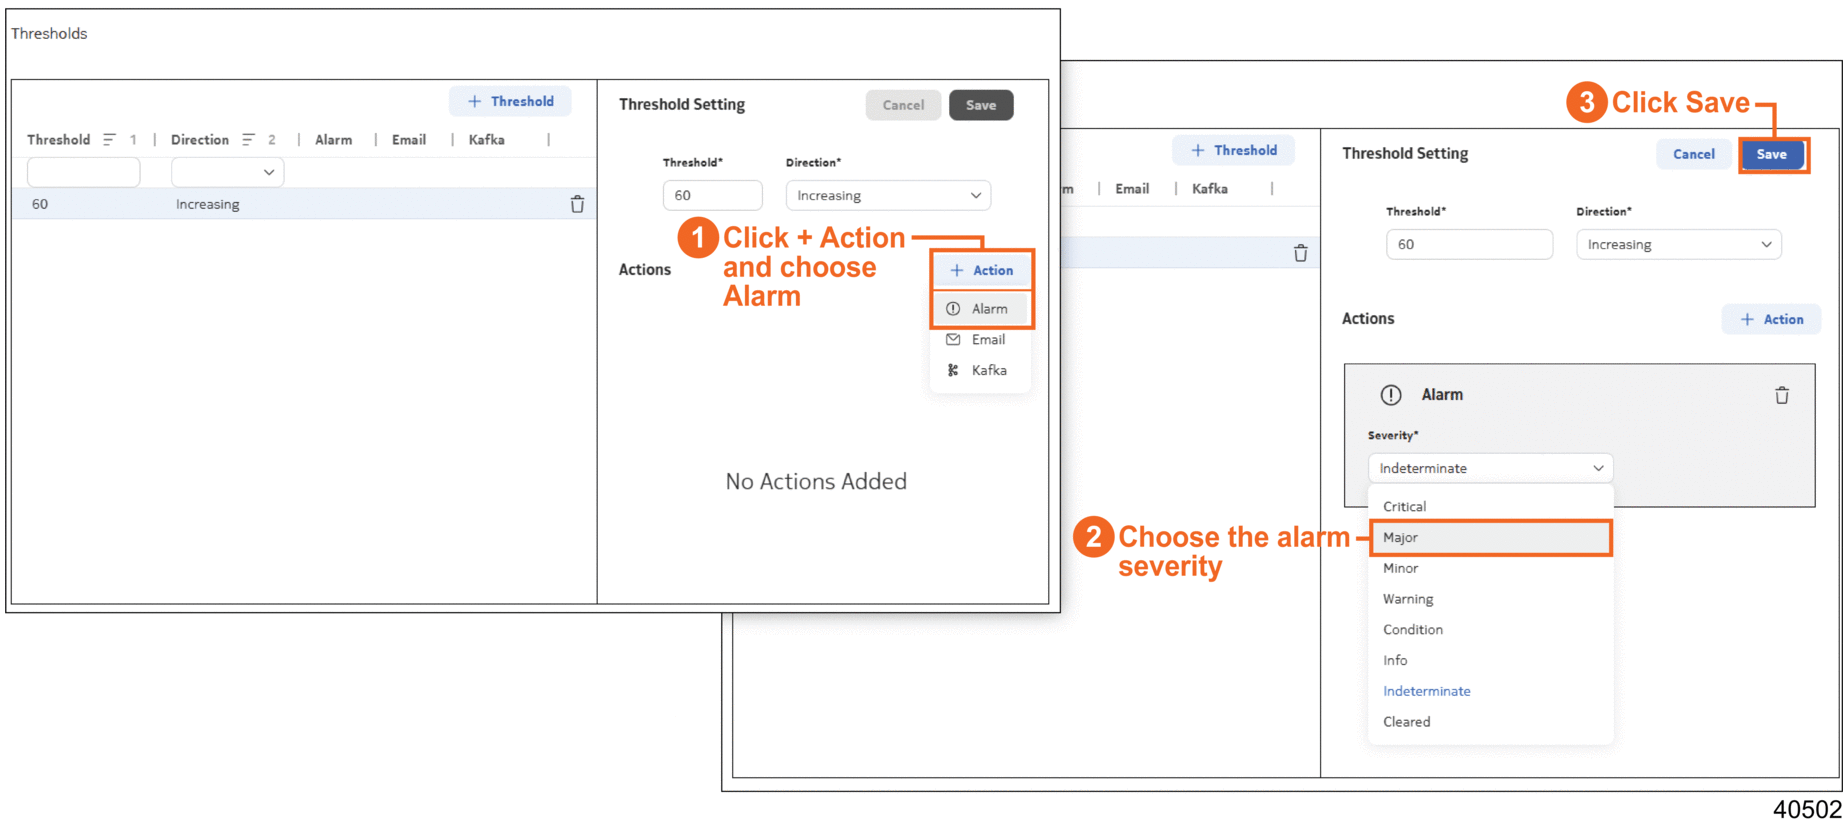Select Critical severity from the list

click(1404, 507)
